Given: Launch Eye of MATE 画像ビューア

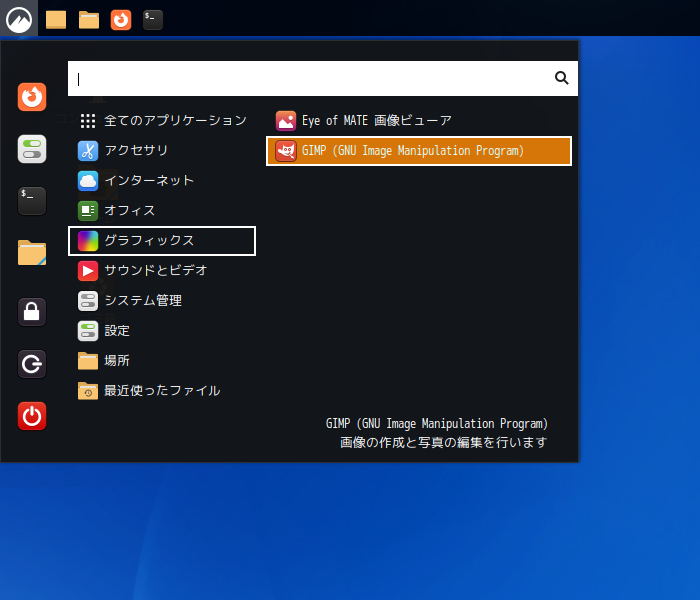Looking at the screenshot, I should coord(419,121).
